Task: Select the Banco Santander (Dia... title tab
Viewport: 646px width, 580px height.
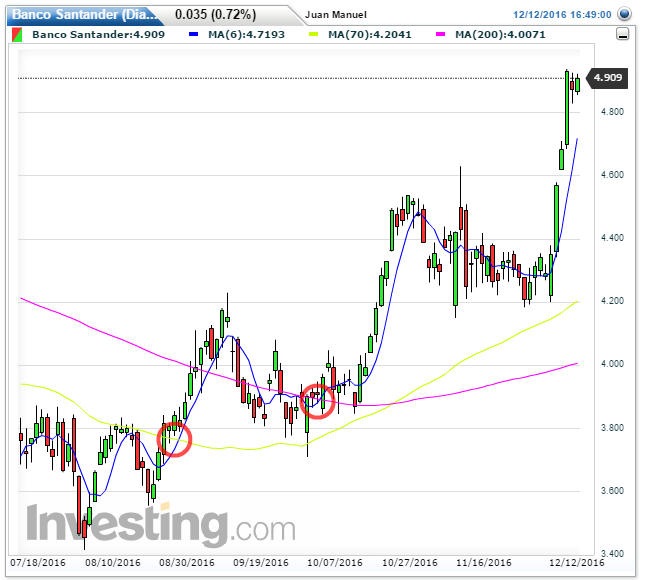Action: coord(84,14)
